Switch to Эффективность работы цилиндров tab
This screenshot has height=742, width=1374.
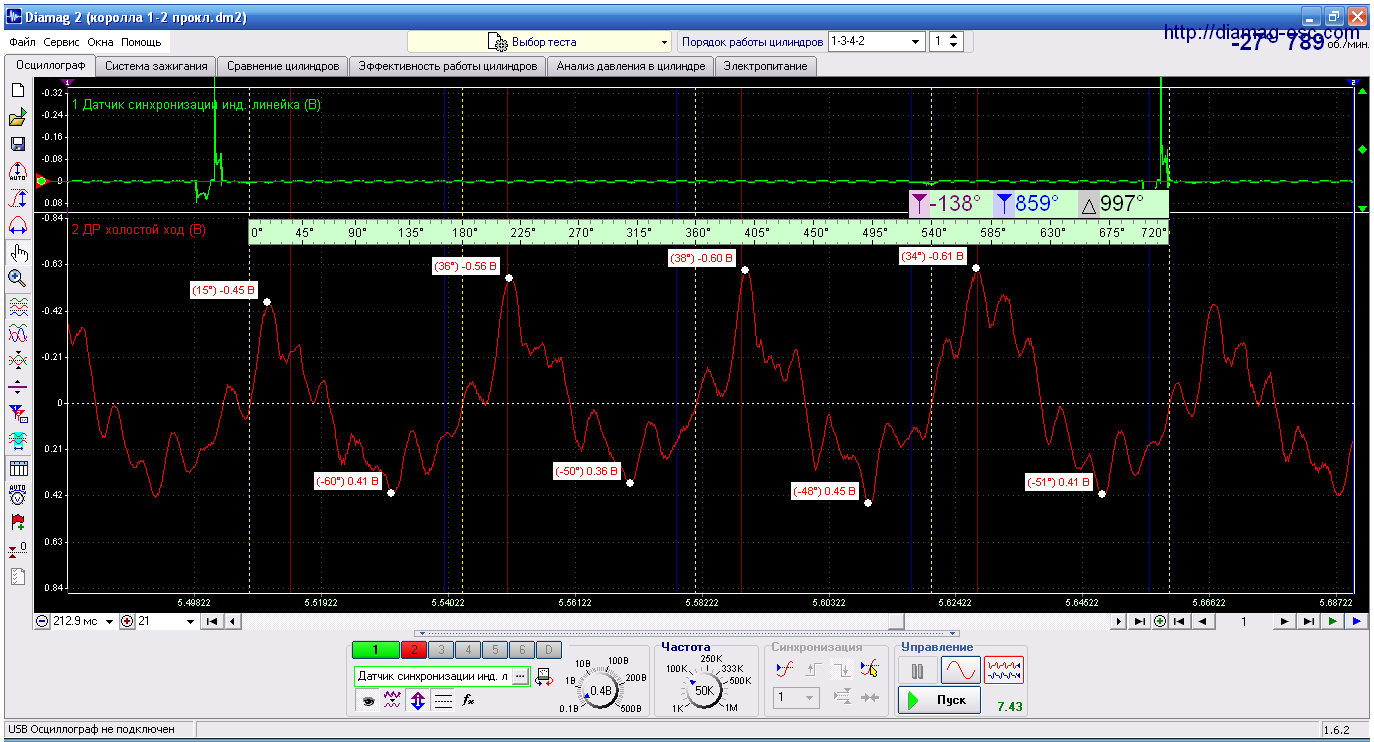448,66
